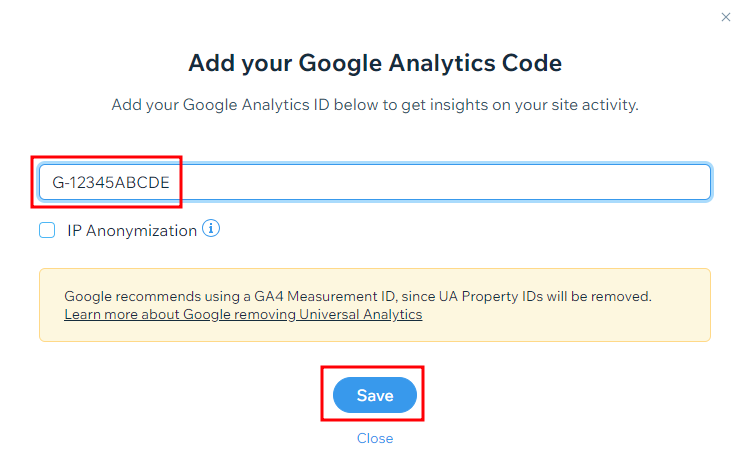Open the IP Anonymization info tooltip icon

pos(211,228)
